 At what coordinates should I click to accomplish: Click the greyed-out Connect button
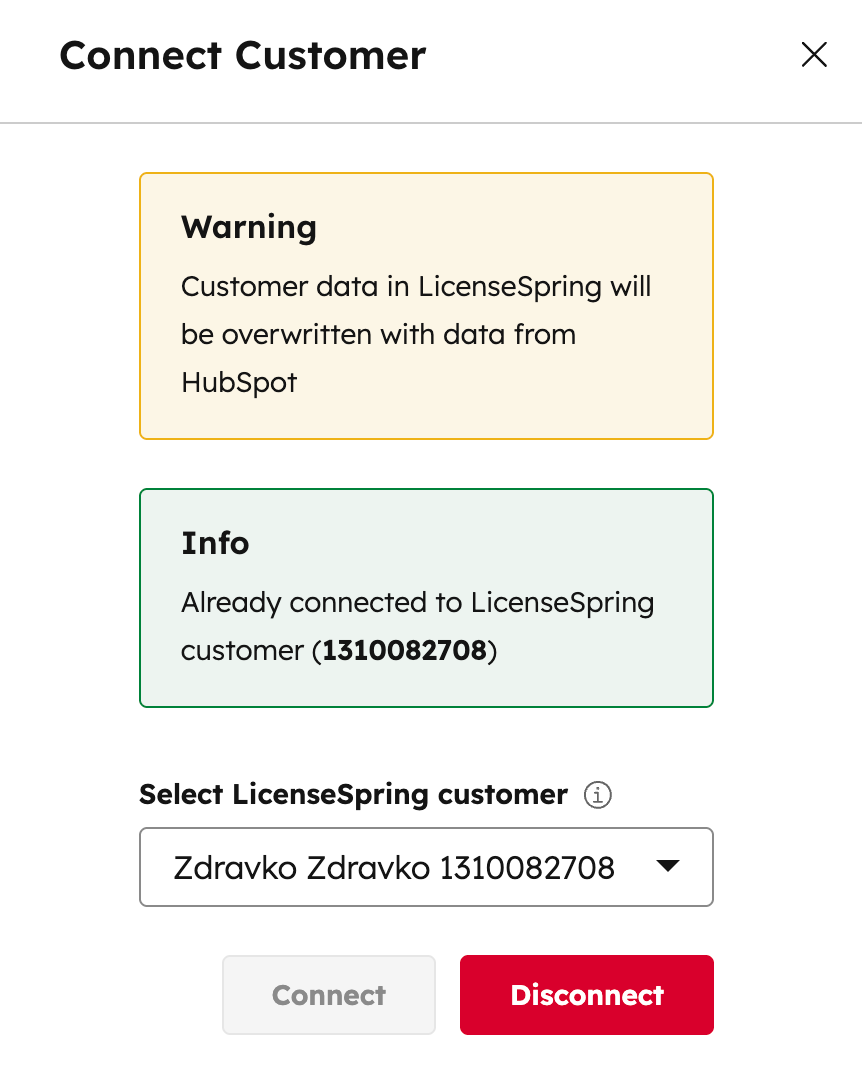[329, 995]
